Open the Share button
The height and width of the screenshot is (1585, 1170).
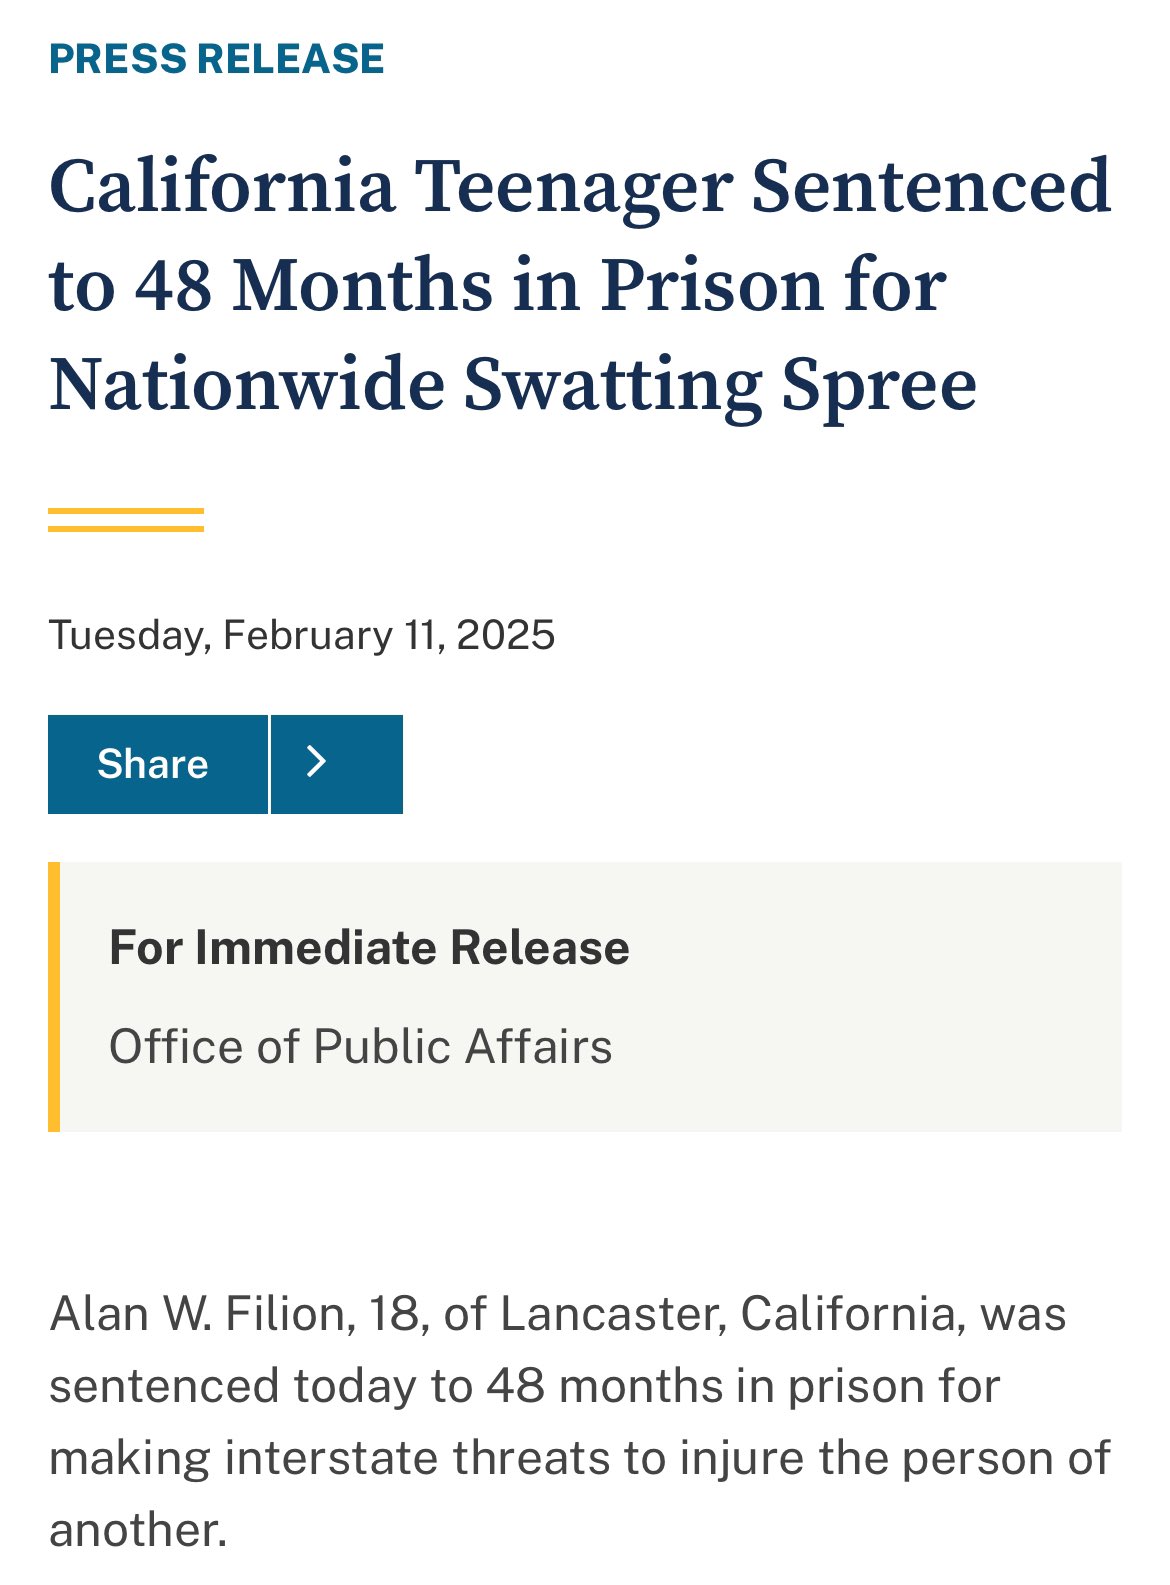tap(158, 764)
